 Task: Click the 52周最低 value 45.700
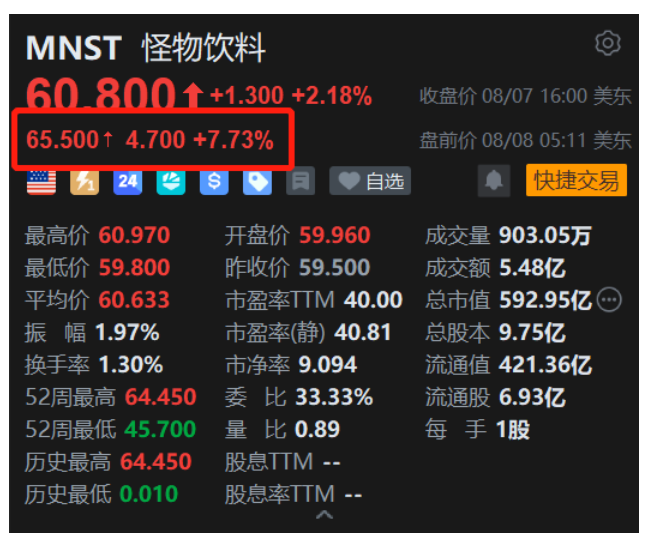tap(160, 429)
